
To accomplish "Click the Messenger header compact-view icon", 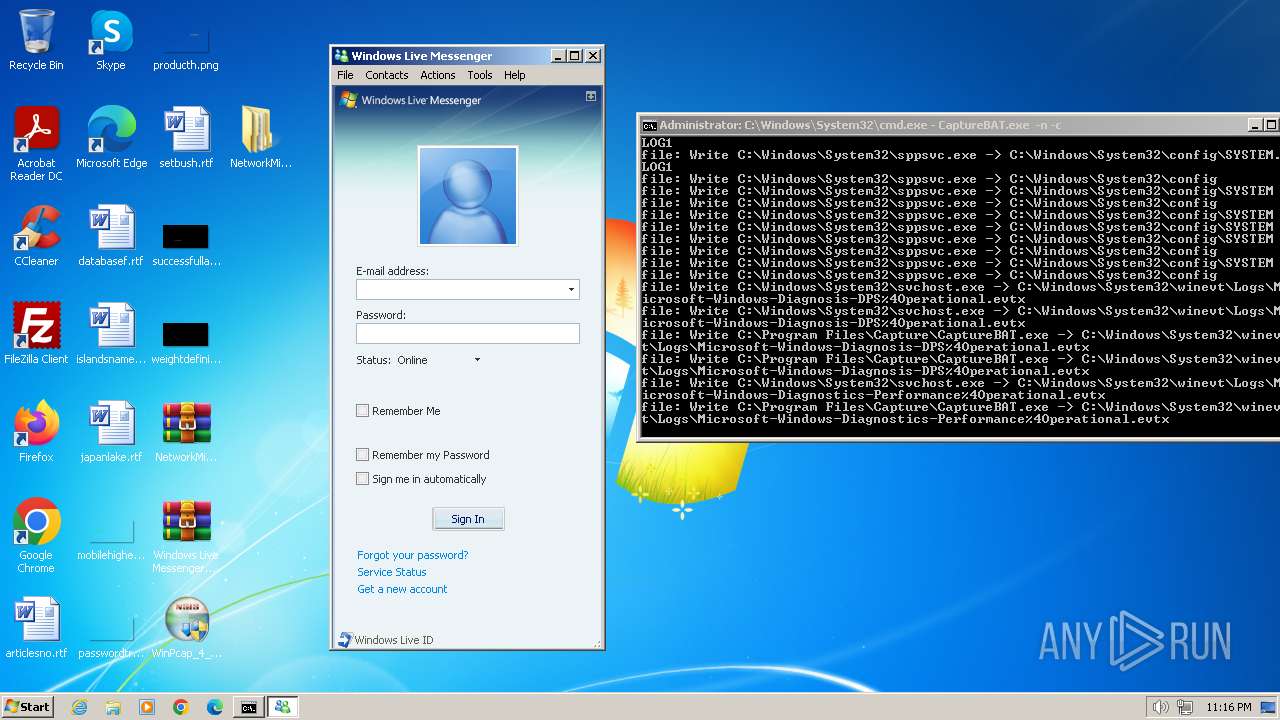I will pos(591,96).
